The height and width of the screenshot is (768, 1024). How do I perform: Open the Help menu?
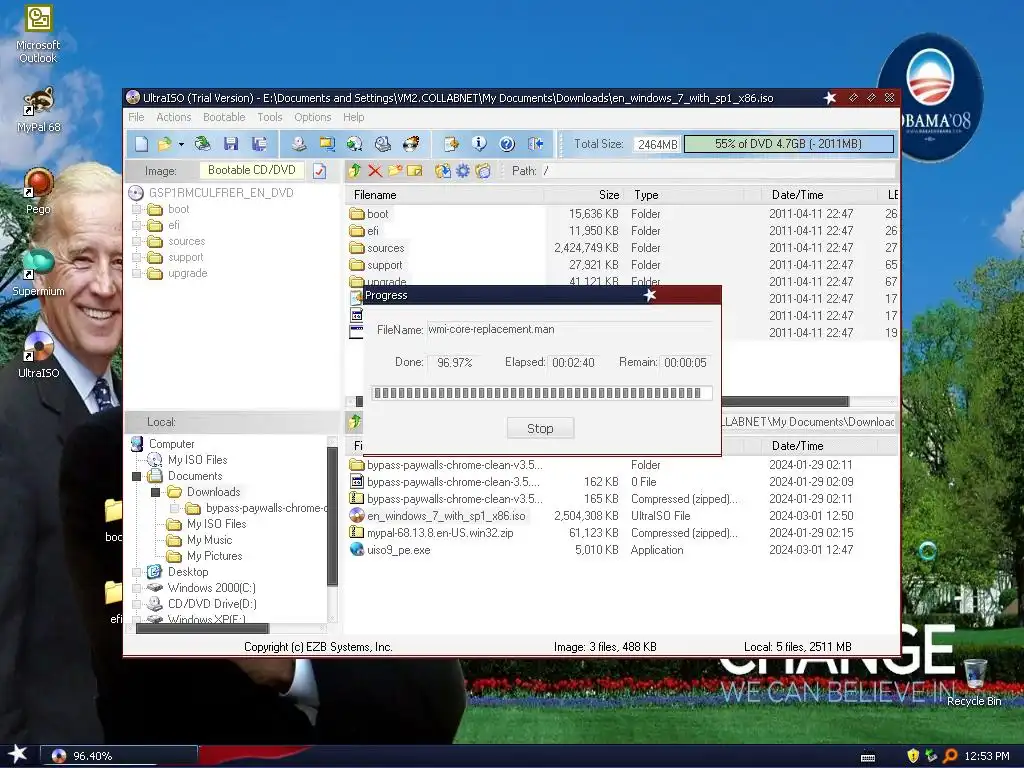pos(354,117)
